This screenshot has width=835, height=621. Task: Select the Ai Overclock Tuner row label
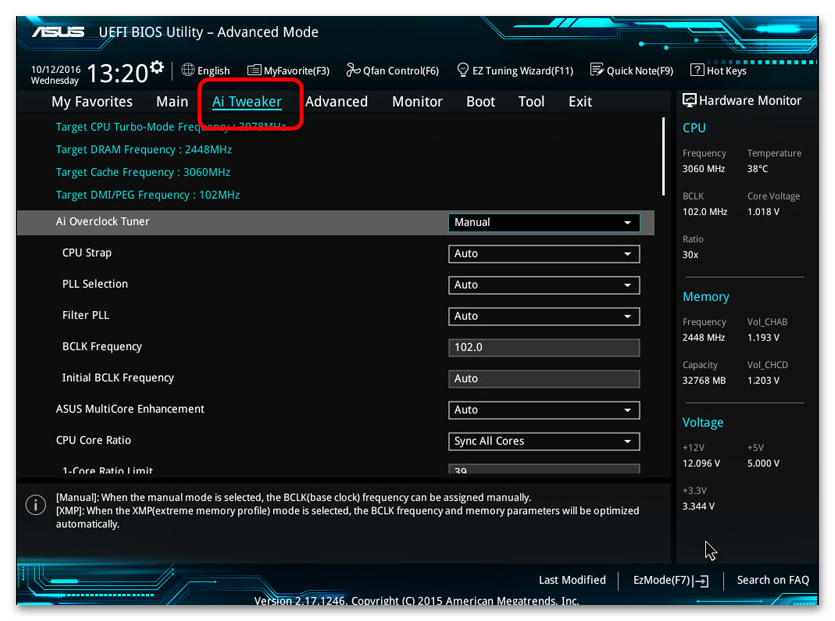point(102,222)
